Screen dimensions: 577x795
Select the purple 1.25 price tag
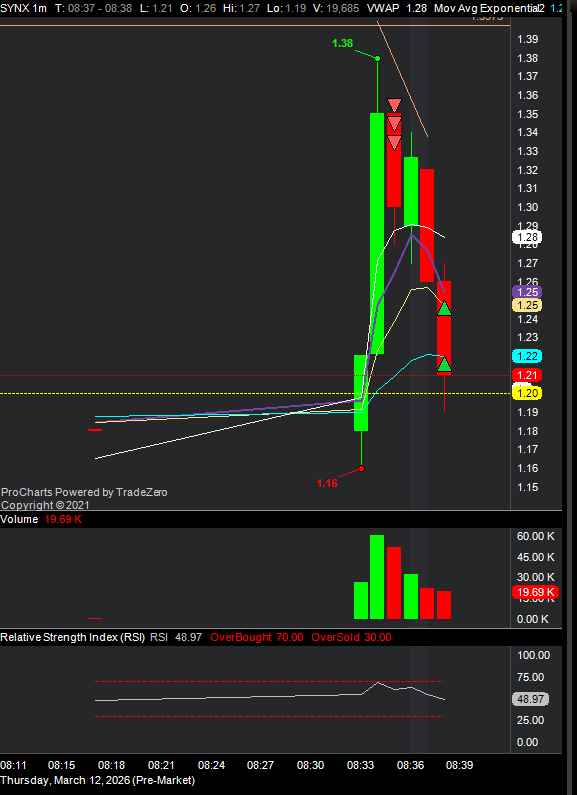coord(527,292)
